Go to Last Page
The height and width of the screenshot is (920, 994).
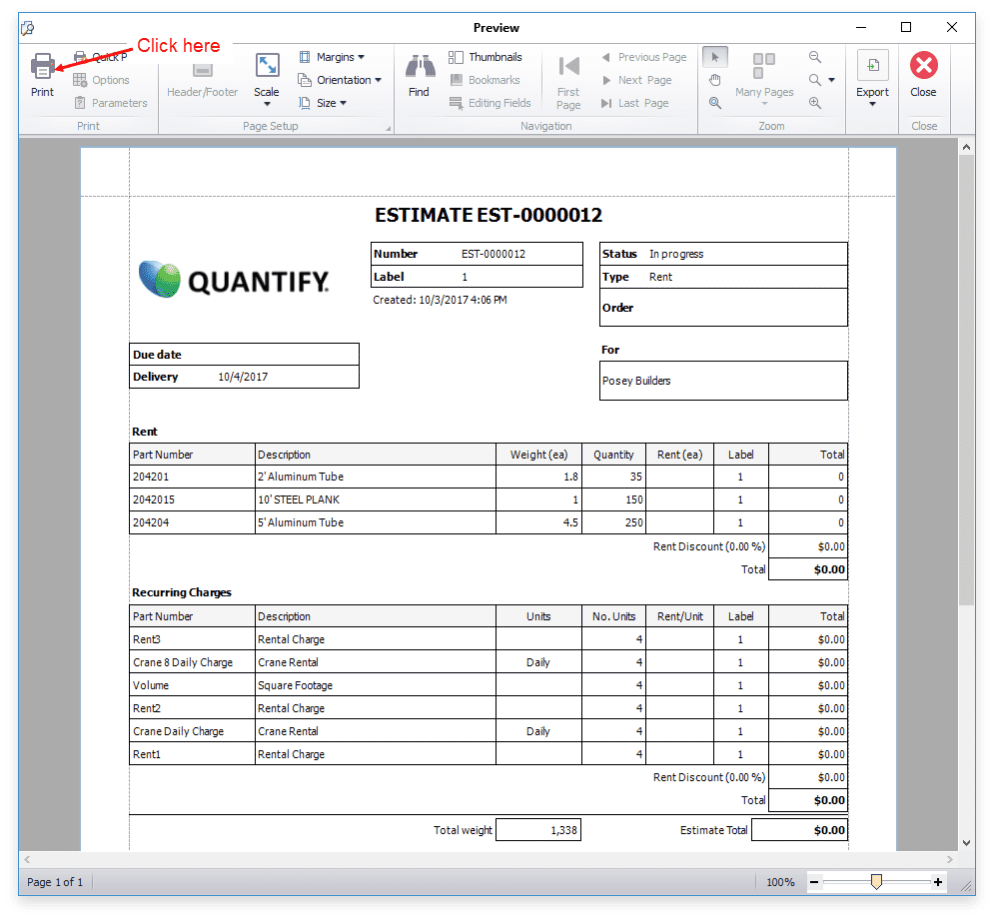click(635, 103)
